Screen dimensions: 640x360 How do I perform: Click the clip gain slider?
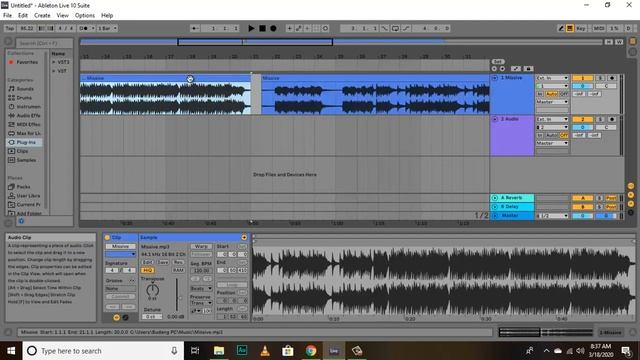pyautogui.click(x=177, y=296)
